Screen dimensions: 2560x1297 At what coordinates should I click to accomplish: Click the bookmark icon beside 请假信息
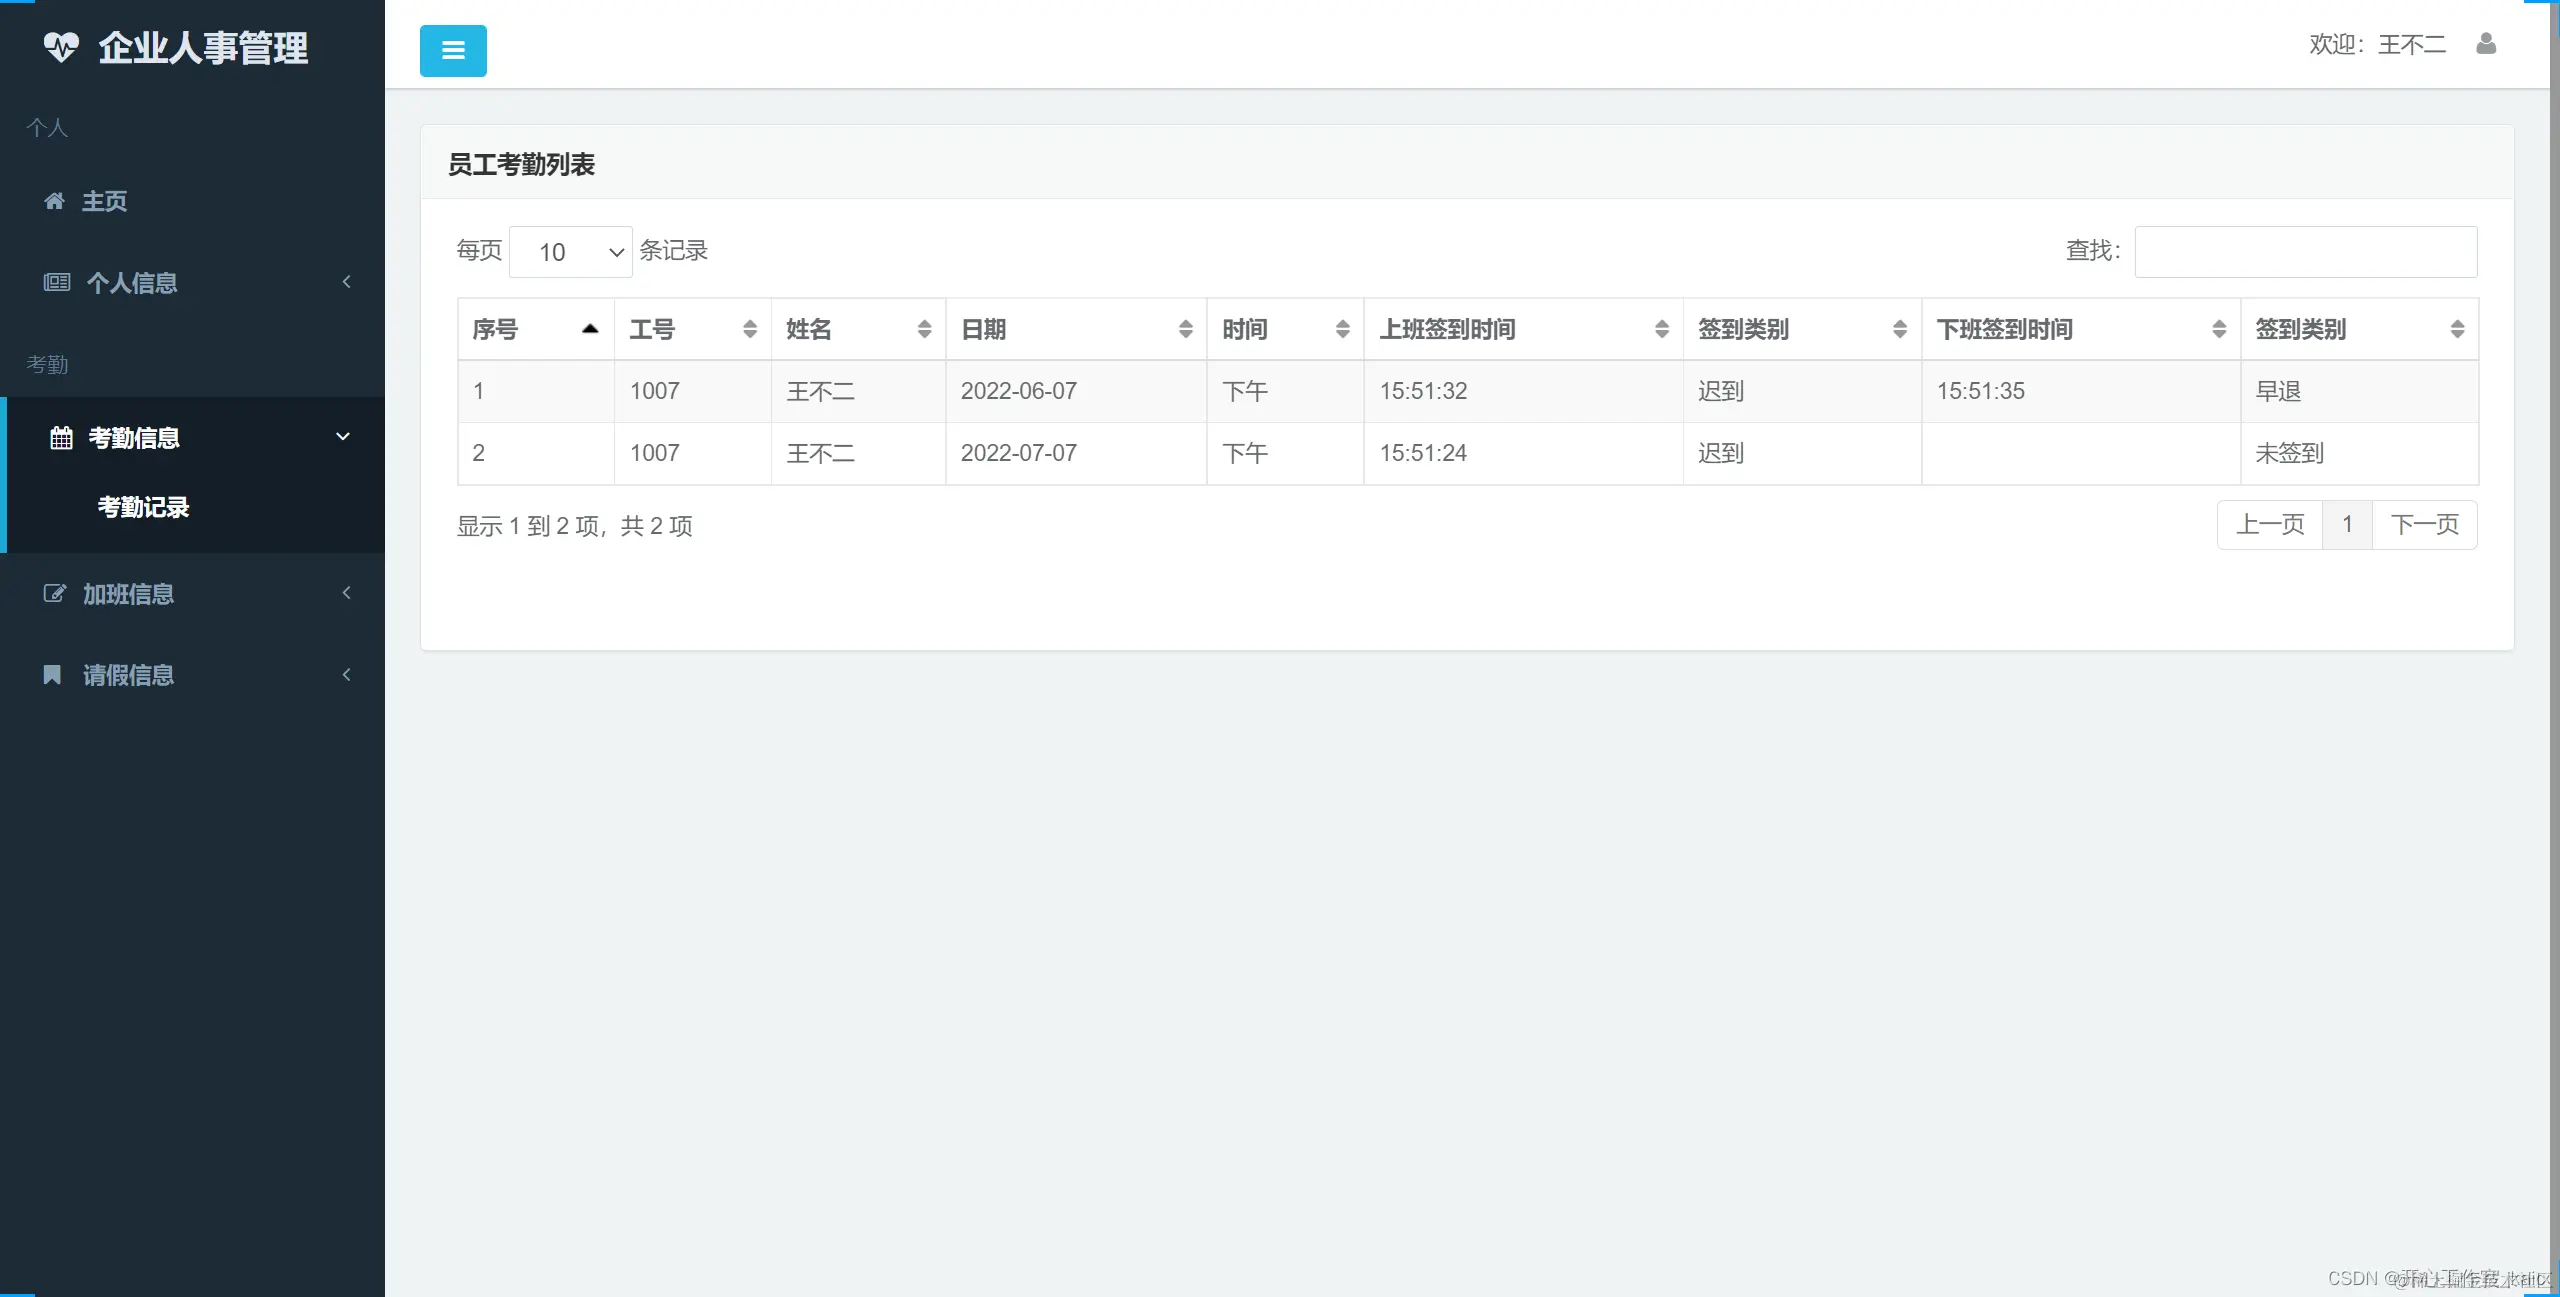click(52, 675)
